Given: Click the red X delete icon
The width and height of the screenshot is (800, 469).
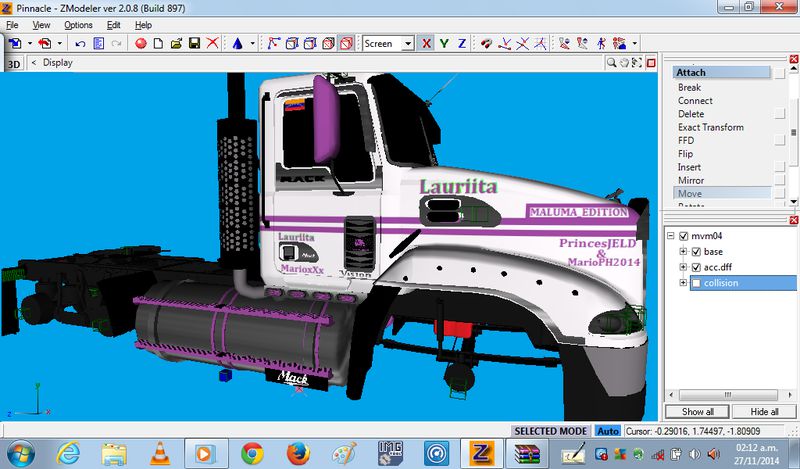Looking at the screenshot, I should pyautogui.click(x=212, y=43).
